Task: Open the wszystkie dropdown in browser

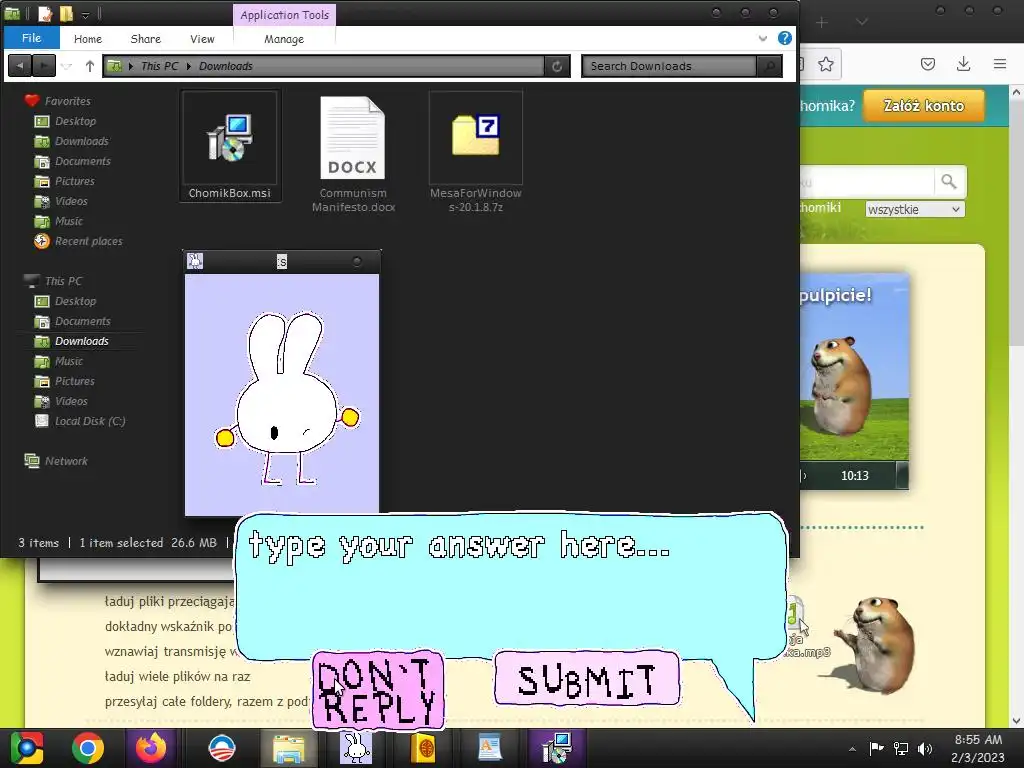Action: pyautogui.click(x=914, y=210)
